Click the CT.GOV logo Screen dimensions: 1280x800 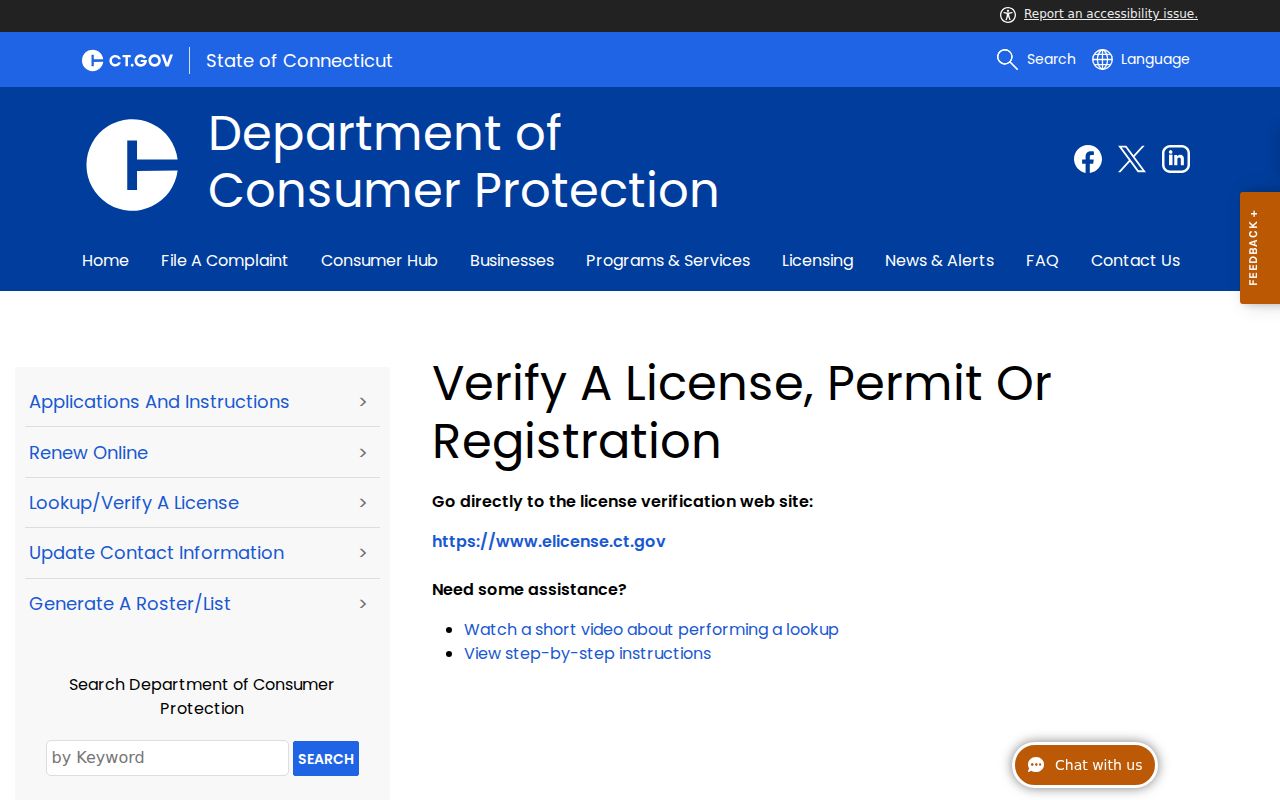[x=127, y=60]
